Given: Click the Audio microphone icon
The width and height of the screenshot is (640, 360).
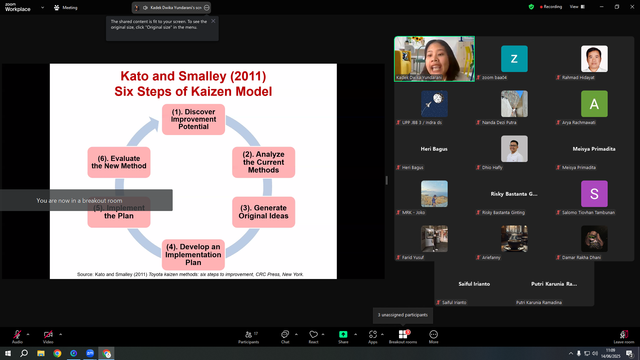Looking at the screenshot, I should tap(17, 334).
